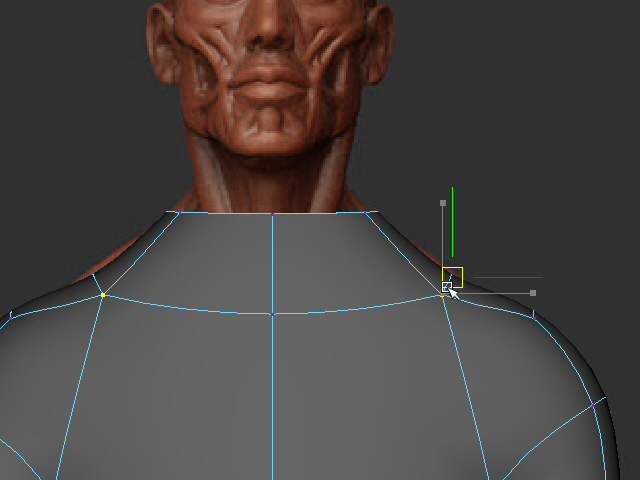Select the magenta vertex at the far left edge
640x480 pixels.
tap(10, 315)
